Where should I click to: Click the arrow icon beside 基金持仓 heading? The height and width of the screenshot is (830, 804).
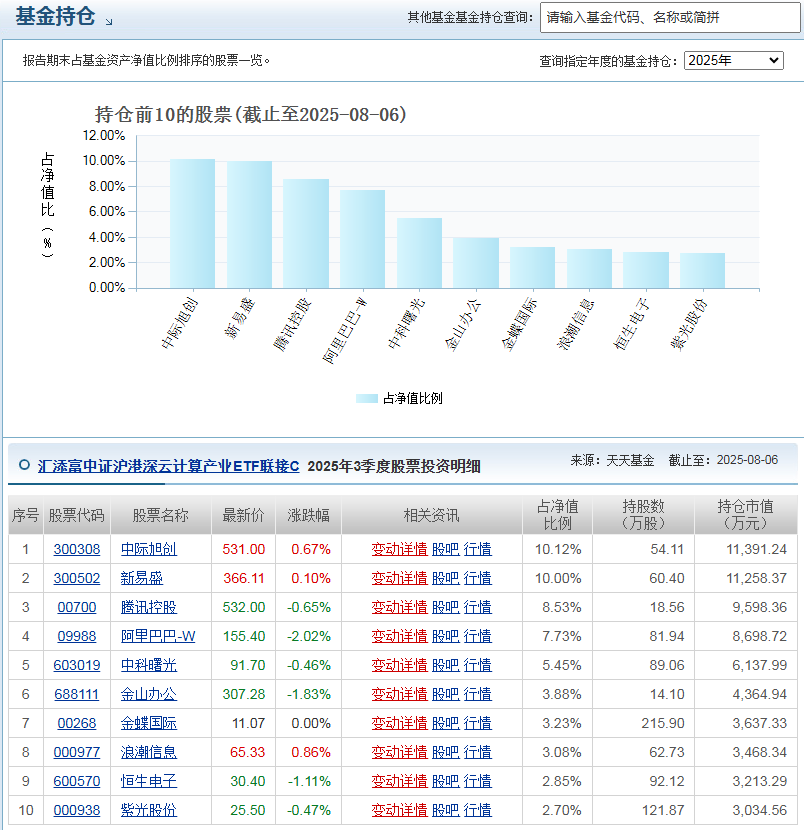[109, 21]
